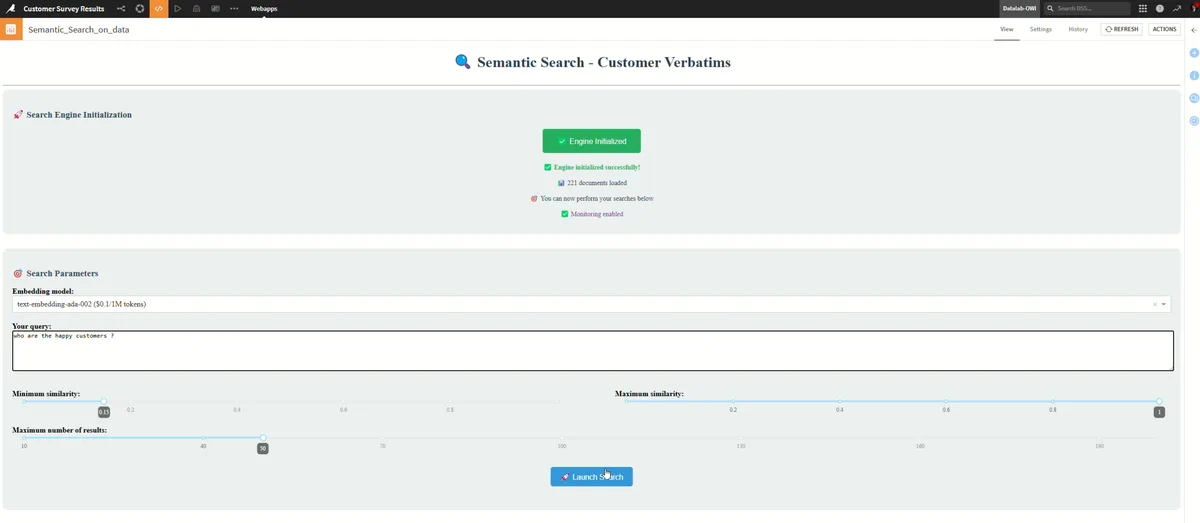Switch to the View tab
This screenshot has width=1200, height=523.
(1006, 29)
